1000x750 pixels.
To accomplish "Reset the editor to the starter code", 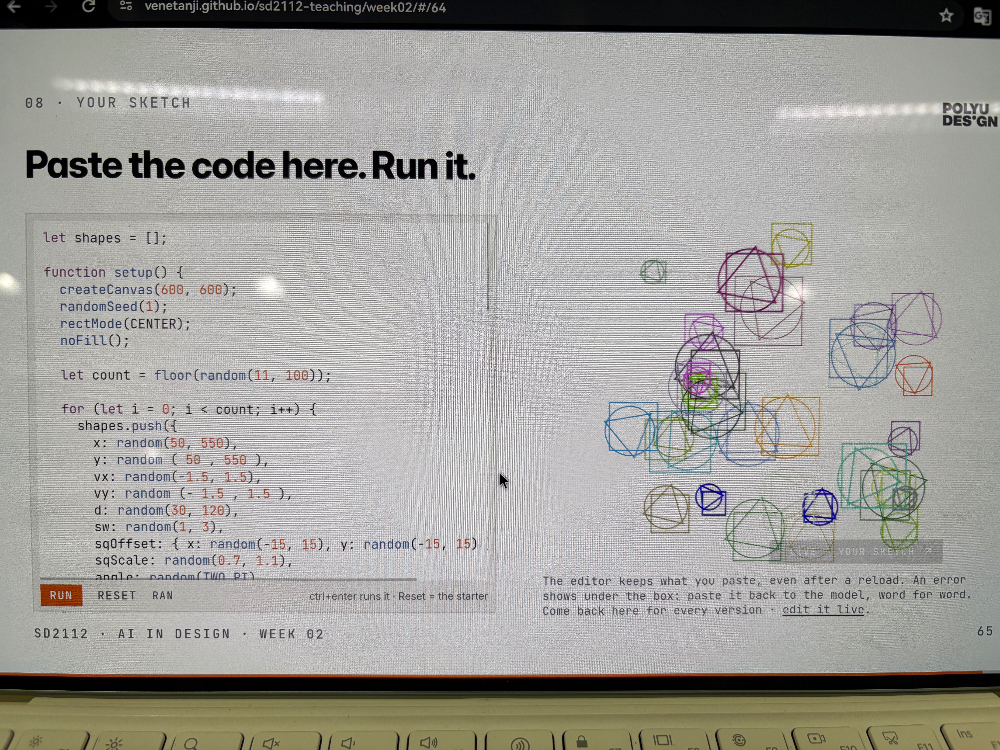I will click(117, 595).
